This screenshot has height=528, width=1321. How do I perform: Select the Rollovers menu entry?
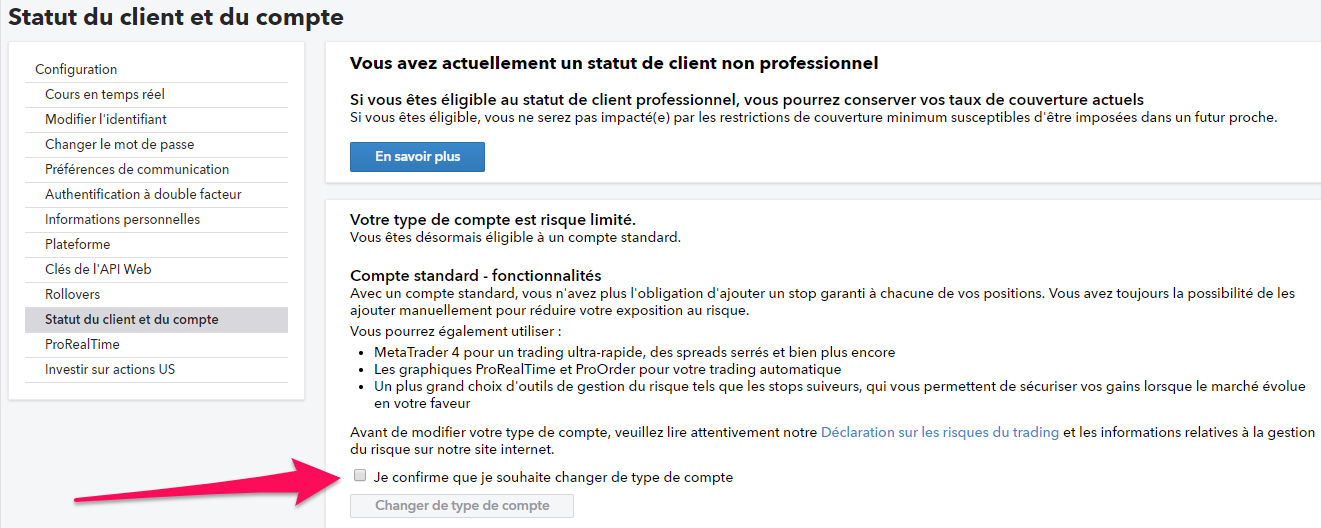[73, 294]
